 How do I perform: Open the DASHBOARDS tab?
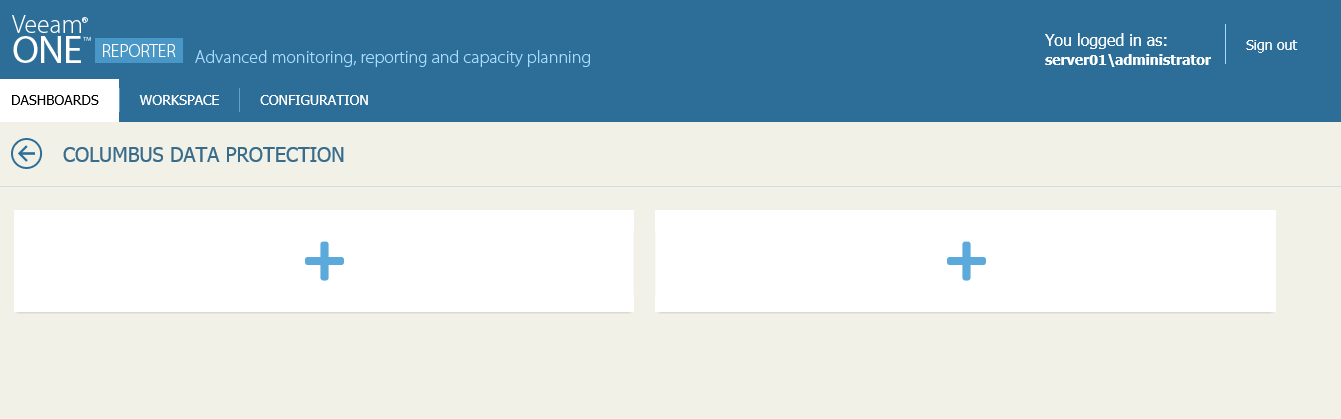coord(55,100)
